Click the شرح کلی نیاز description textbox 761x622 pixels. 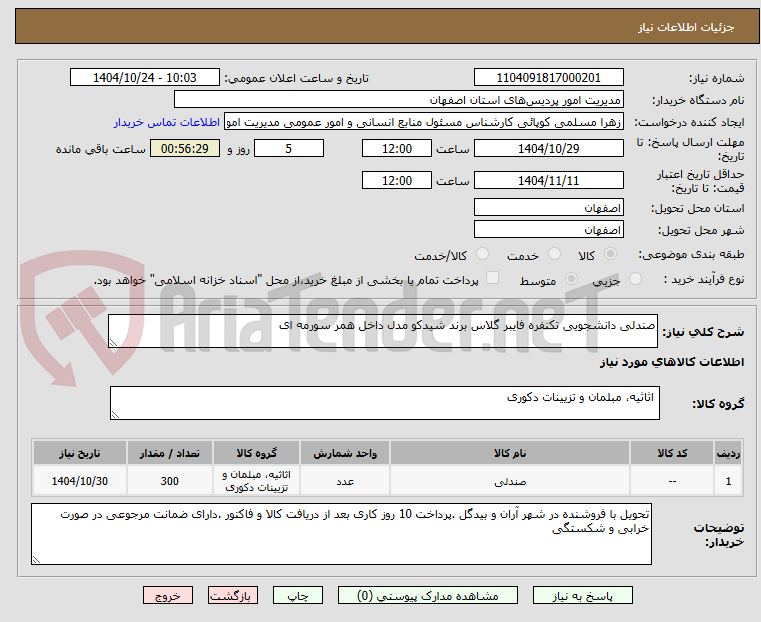click(383, 331)
